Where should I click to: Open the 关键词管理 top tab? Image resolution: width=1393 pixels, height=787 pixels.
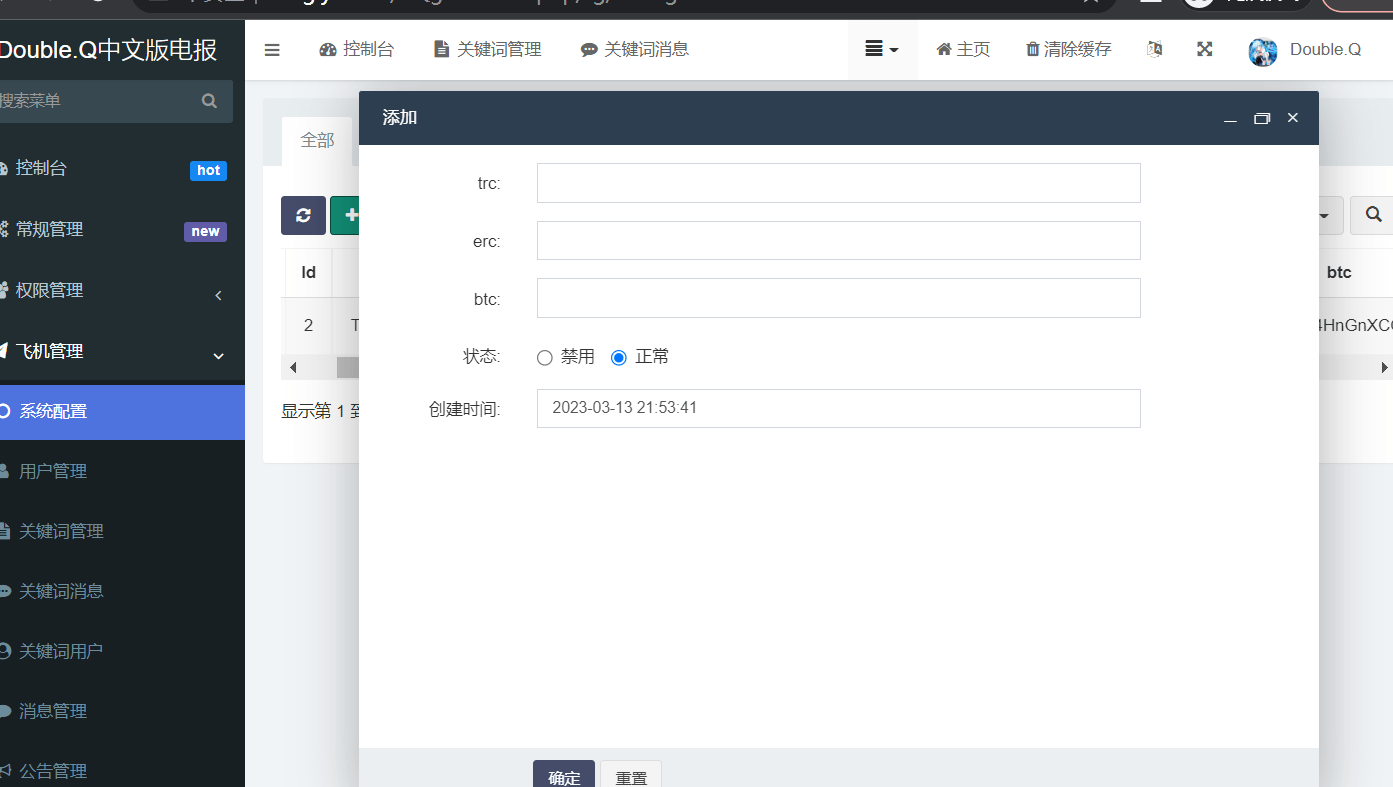pyautogui.click(x=488, y=50)
